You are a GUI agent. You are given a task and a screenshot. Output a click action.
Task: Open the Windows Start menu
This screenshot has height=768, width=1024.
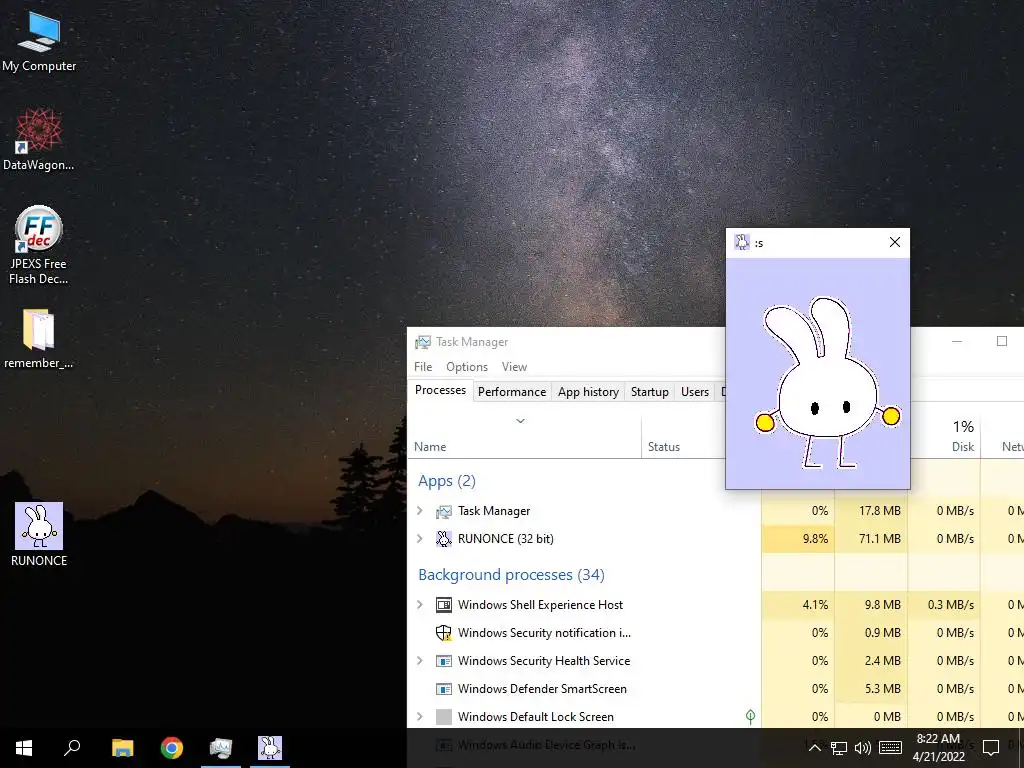point(24,748)
